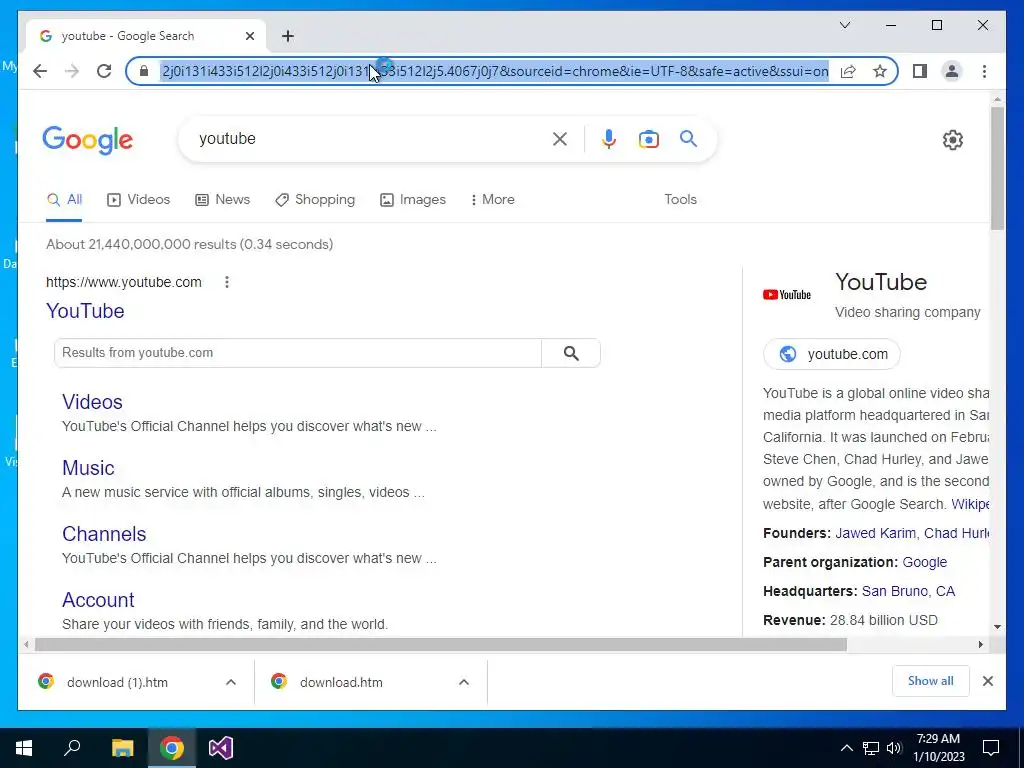Click the forward navigation arrow
Screen dimensions: 1024x768
[72, 71]
